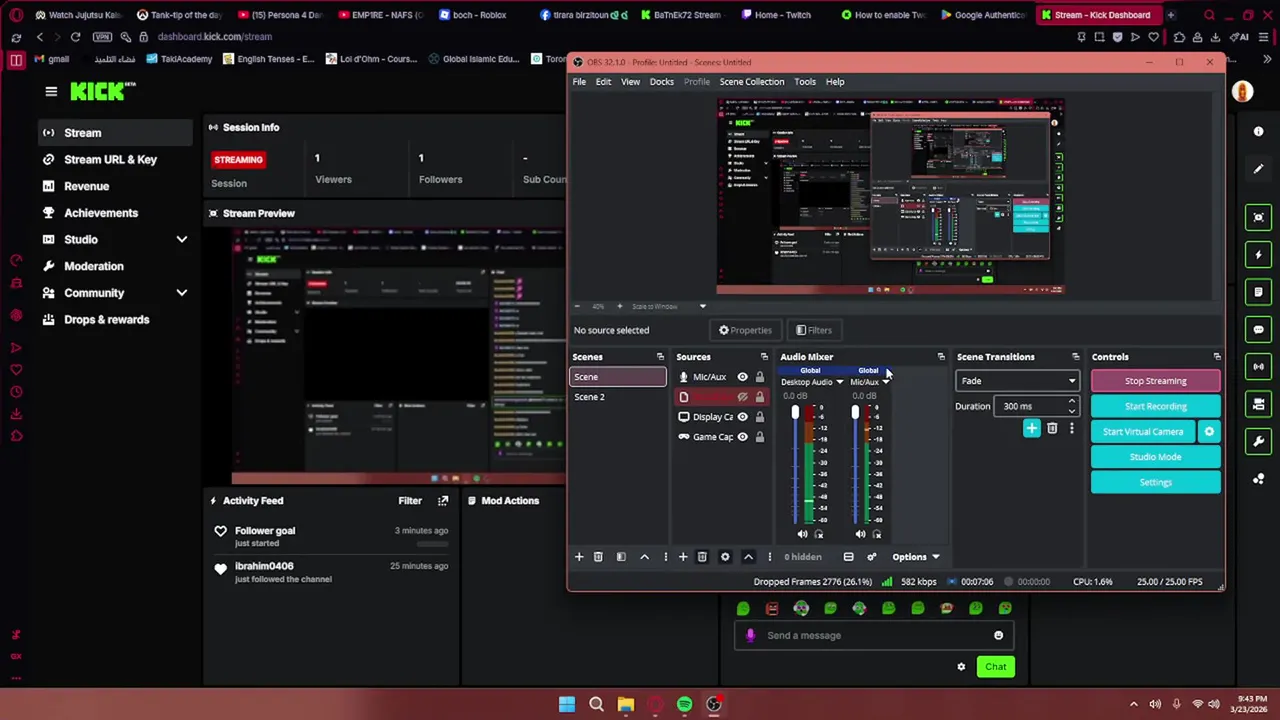Viewport: 1280px width, 720px height.
Task: Open OBS Docks menu
Action: (661, 82)
